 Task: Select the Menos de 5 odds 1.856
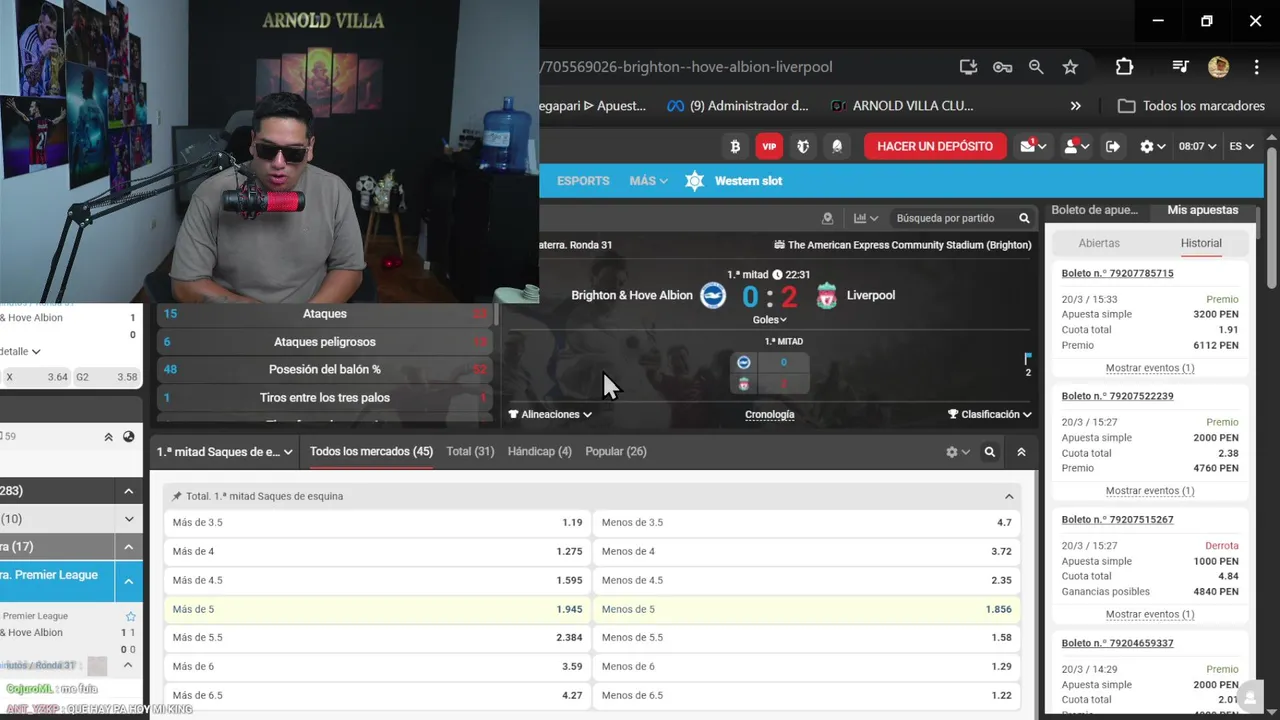click(807, 609)
